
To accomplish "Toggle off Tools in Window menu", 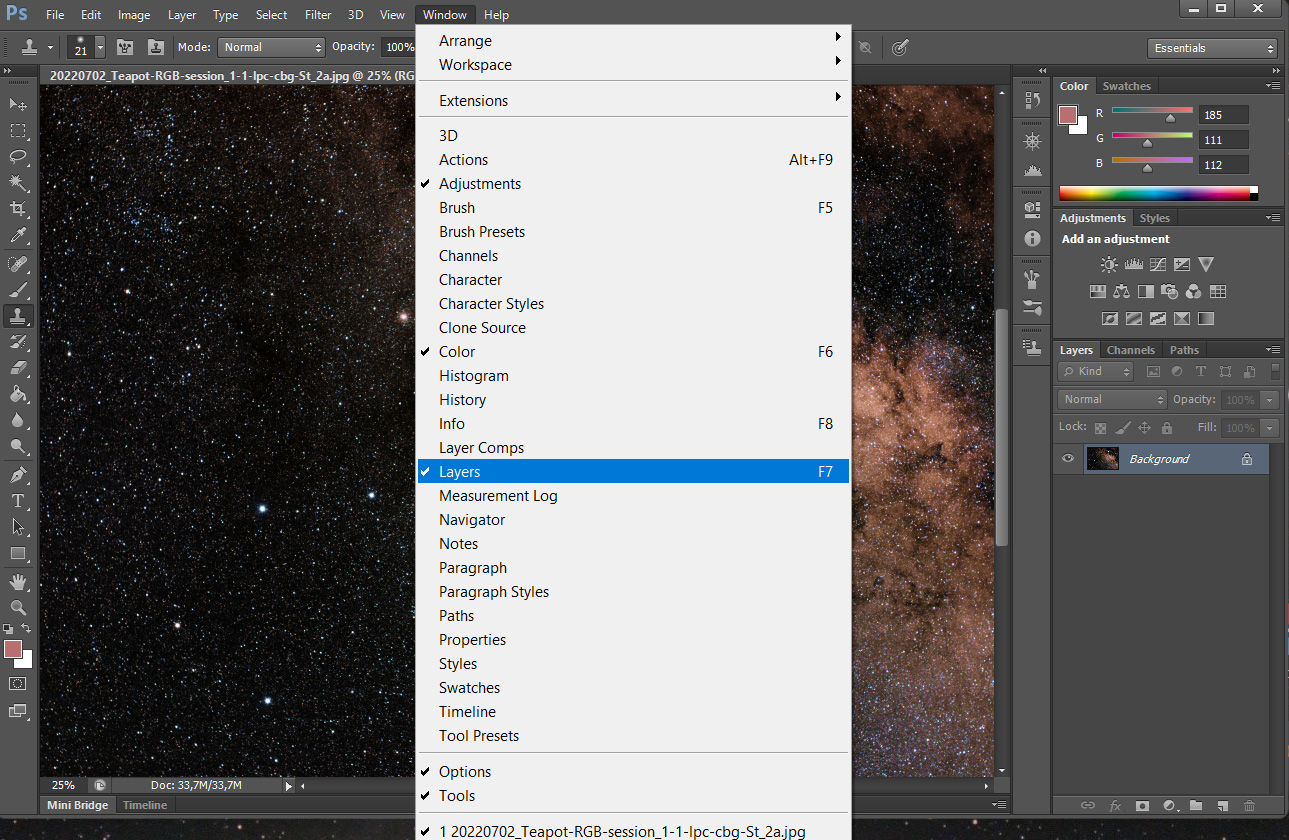I will pos(457,796).
